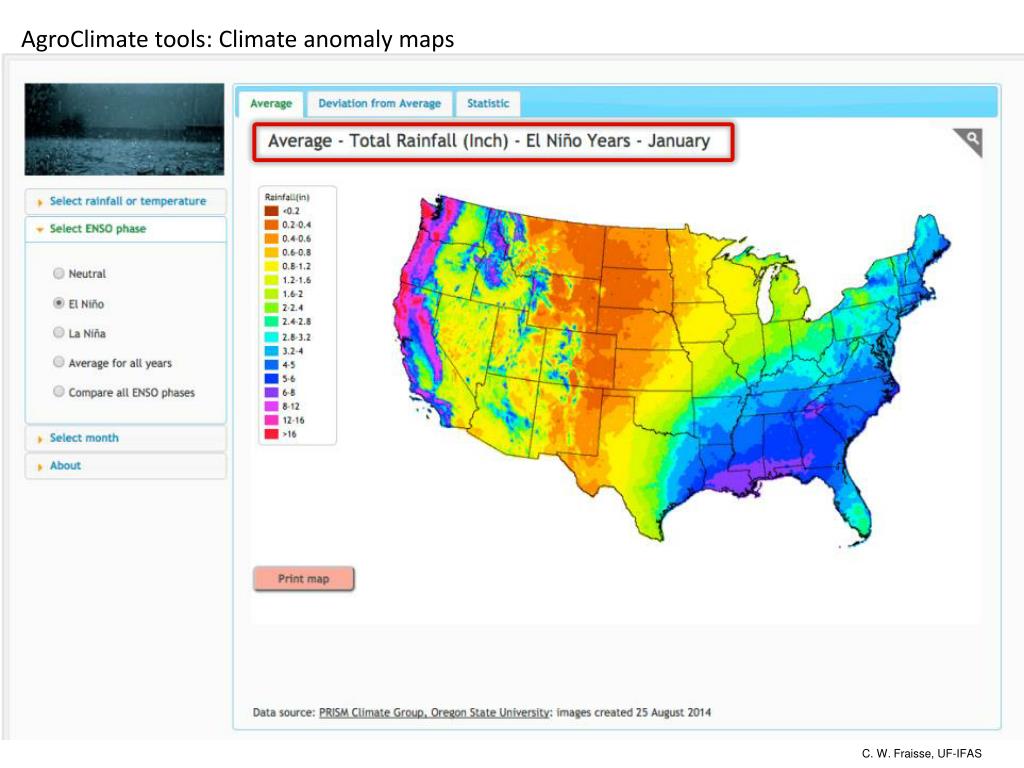
Task: Select the El Niño radio button
Action: tap(59, 303)
